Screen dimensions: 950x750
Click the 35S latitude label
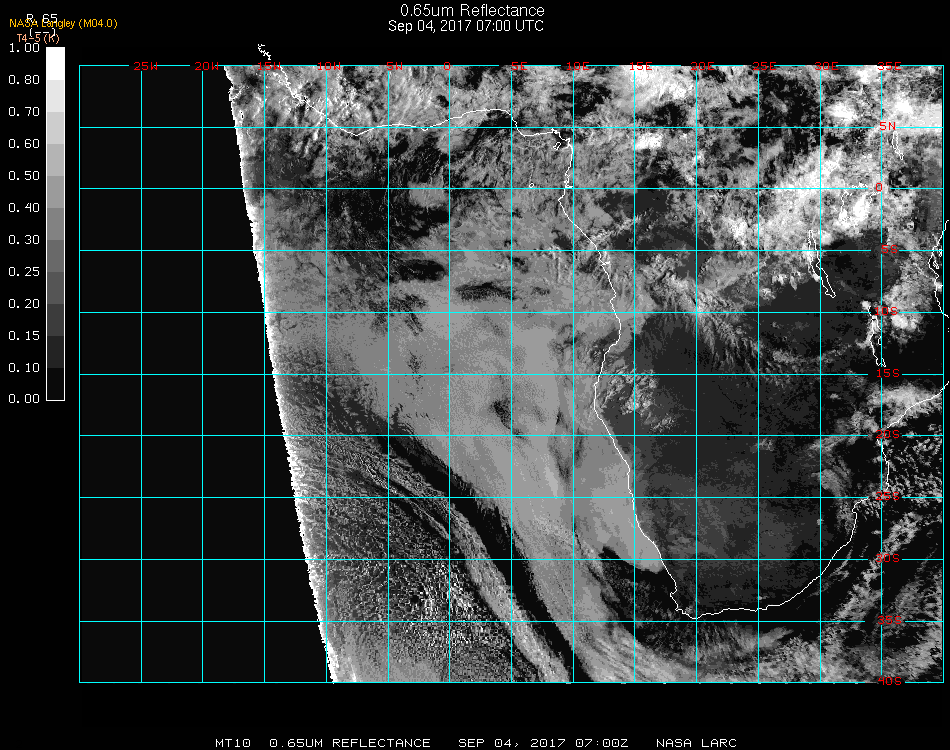[x=890, y=620]
